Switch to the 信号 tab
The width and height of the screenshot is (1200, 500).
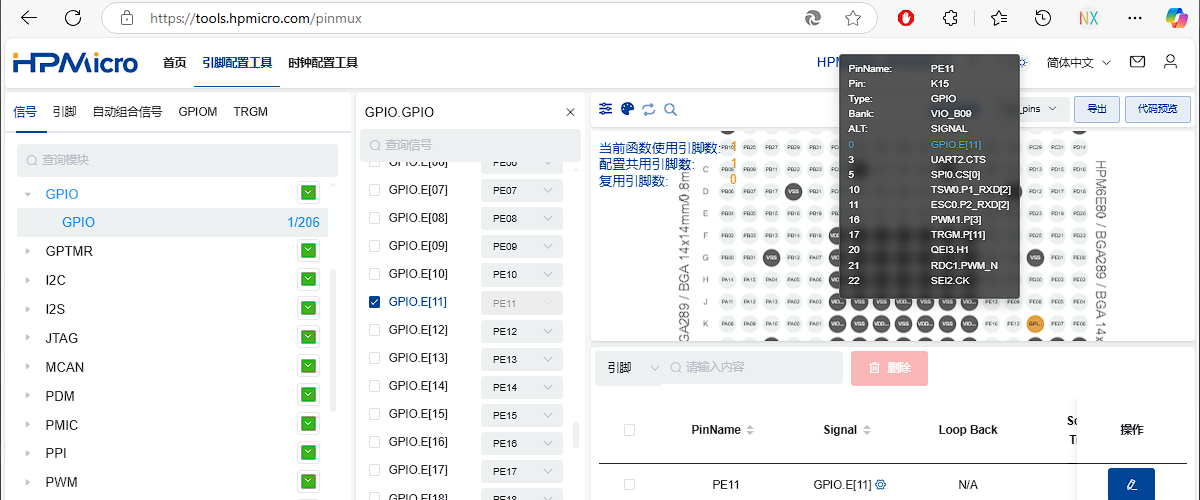pos(25,112)
